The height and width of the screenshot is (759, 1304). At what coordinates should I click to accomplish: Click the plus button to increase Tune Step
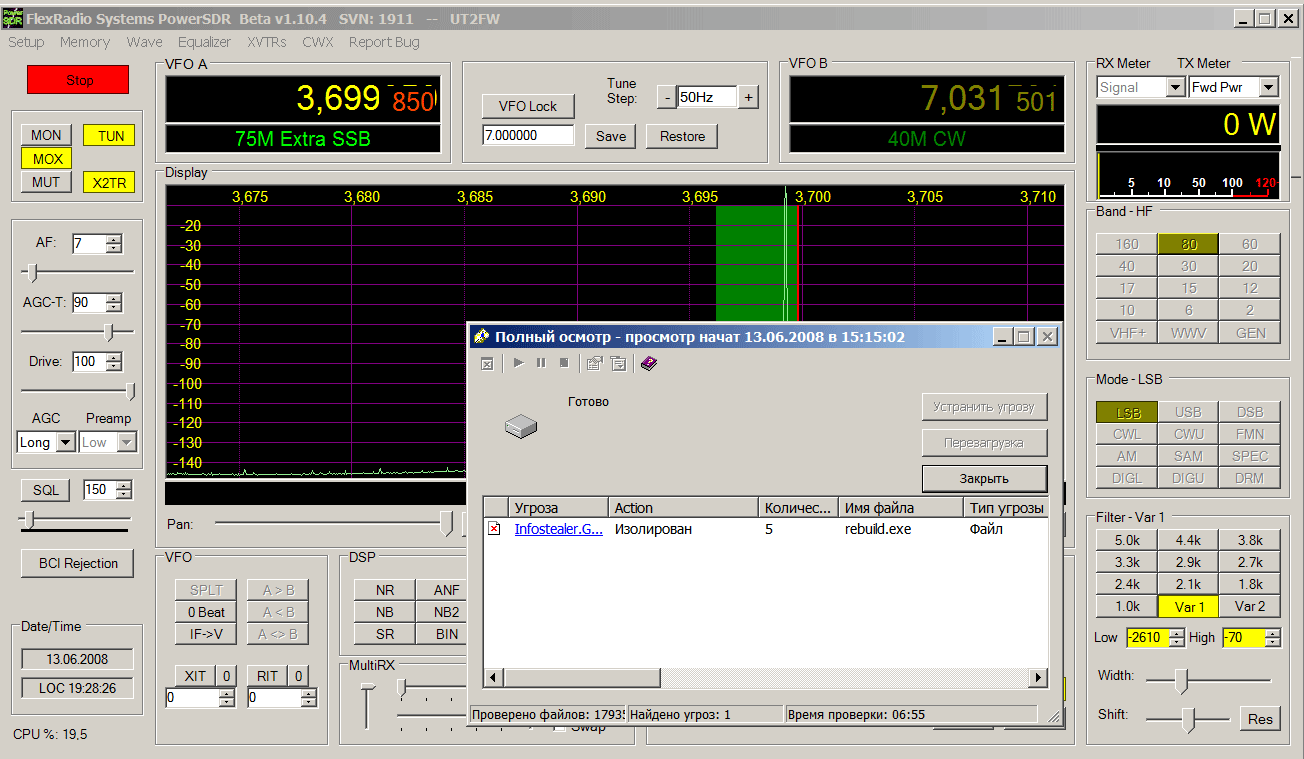[x=749, y=97]
